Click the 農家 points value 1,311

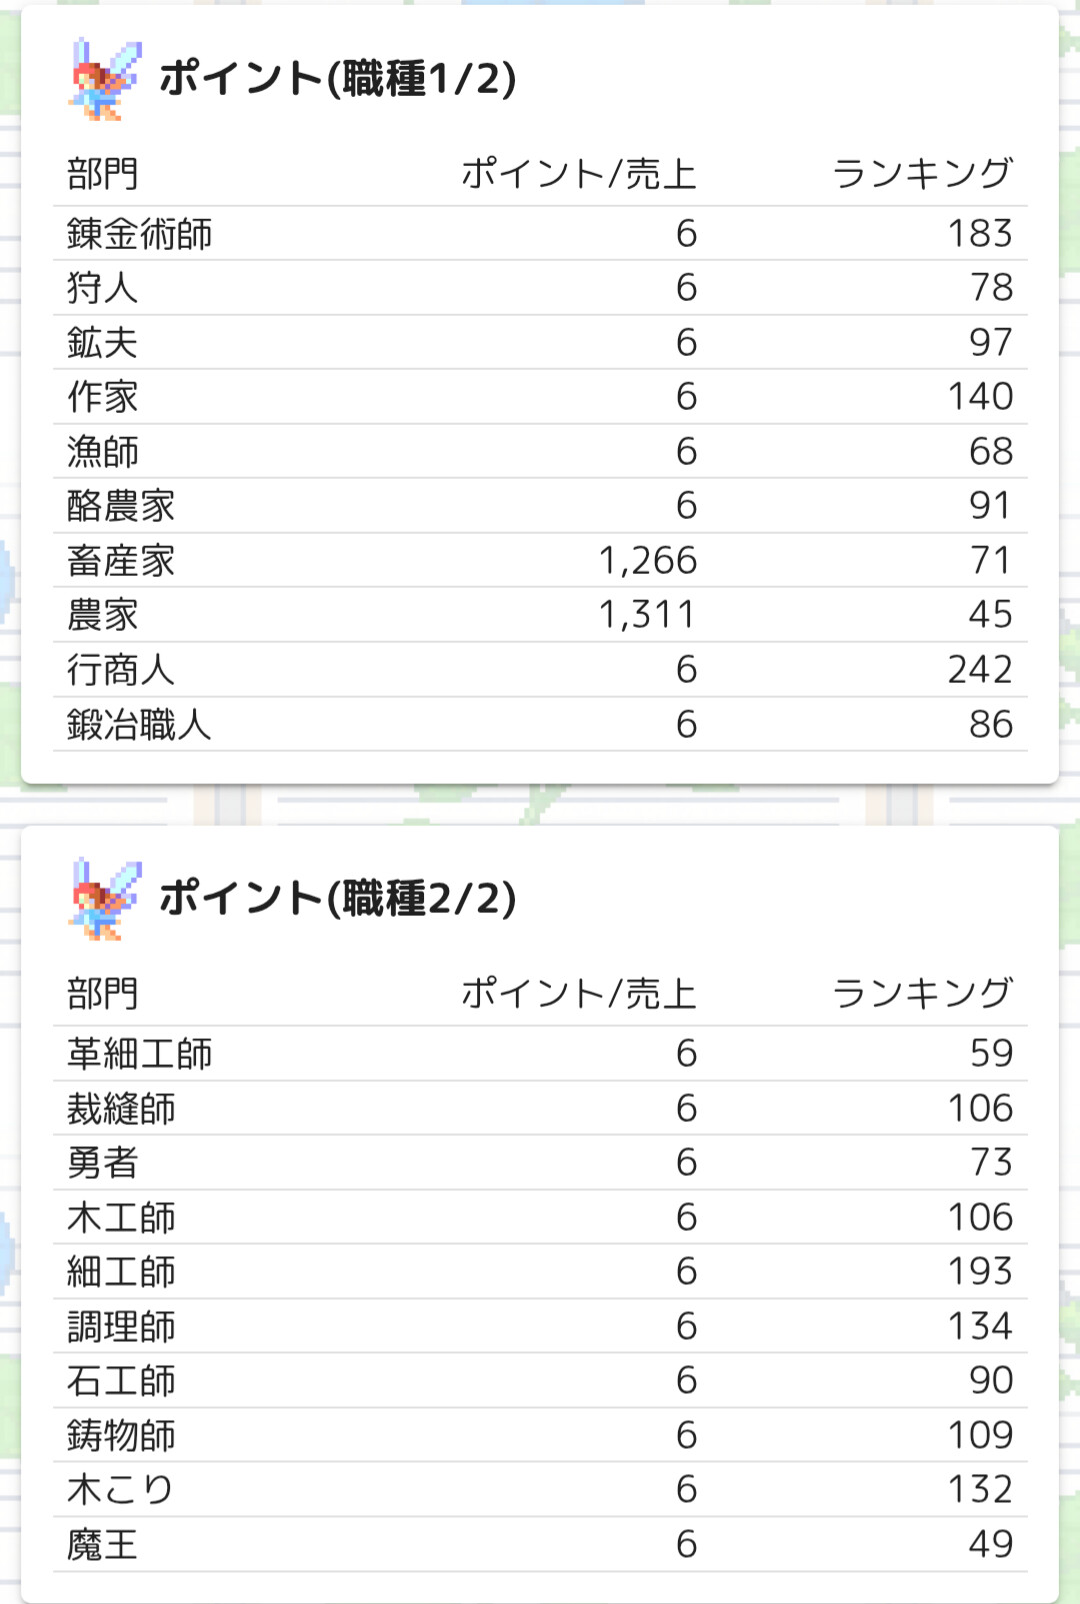pyautogui.click(x=646, y=615)
